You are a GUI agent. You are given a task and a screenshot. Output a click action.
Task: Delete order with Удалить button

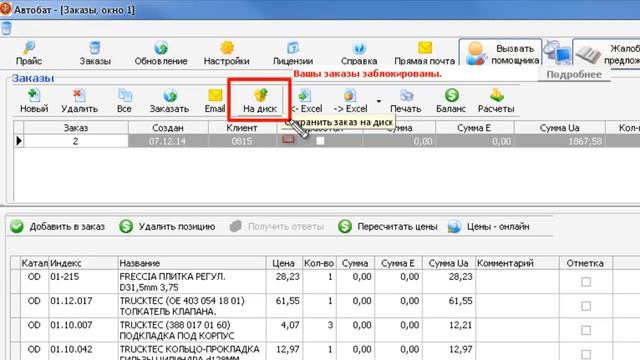(79, 101)
